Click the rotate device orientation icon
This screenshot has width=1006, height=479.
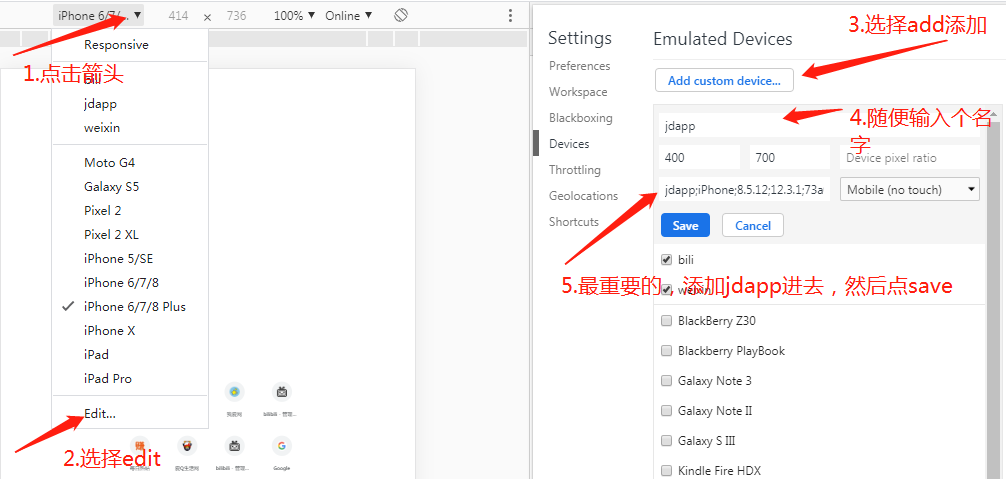click(400, 16)
